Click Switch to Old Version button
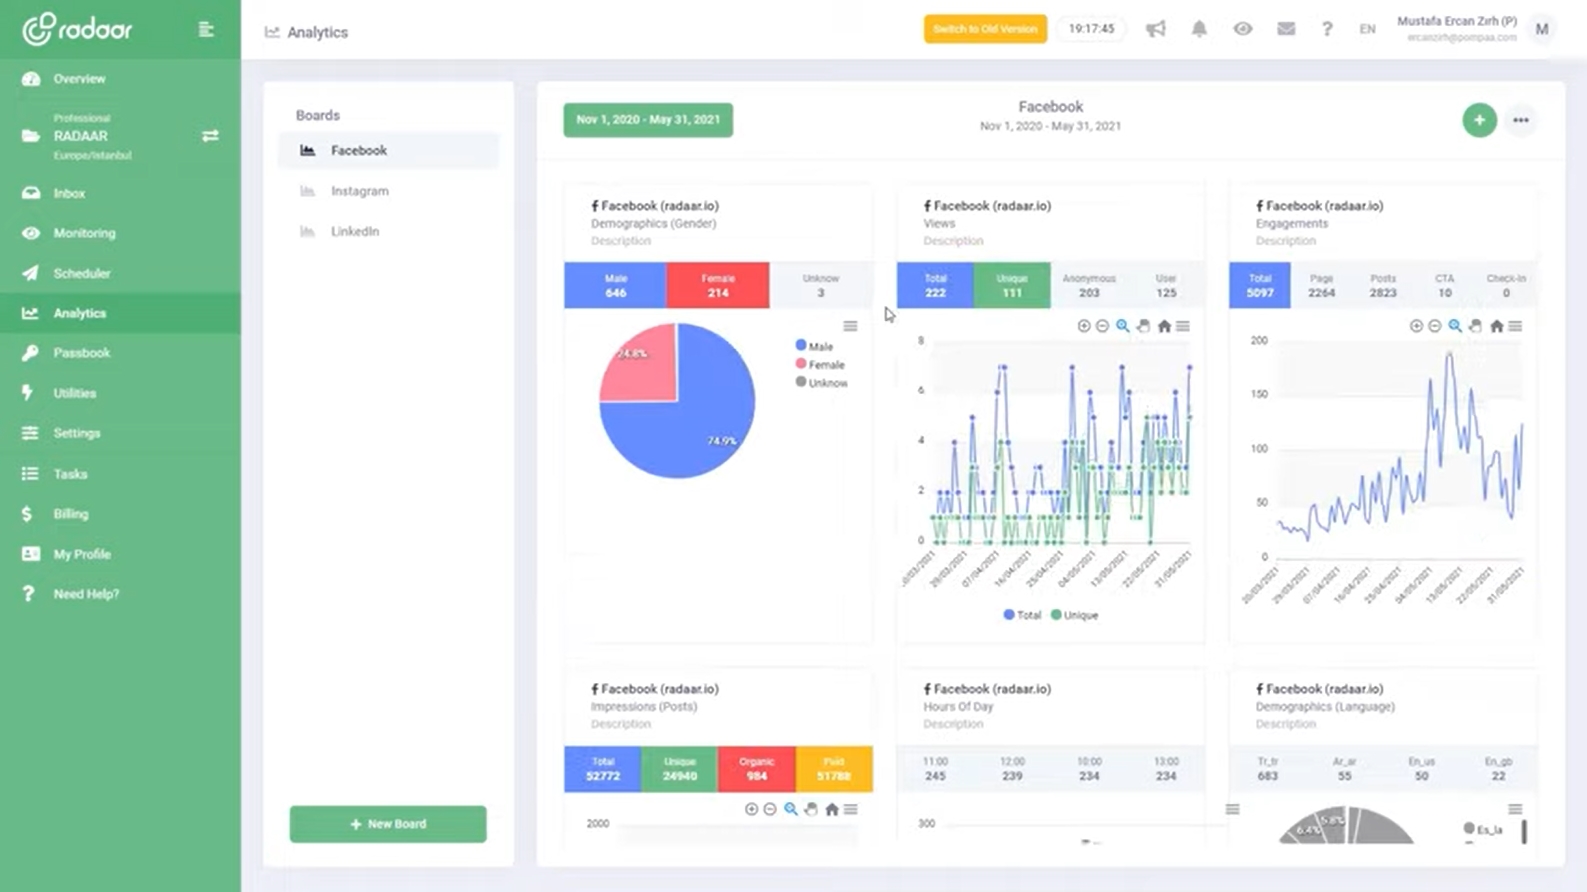The width and height of the screenshot is (1587, 892). [x=985, y=29]
